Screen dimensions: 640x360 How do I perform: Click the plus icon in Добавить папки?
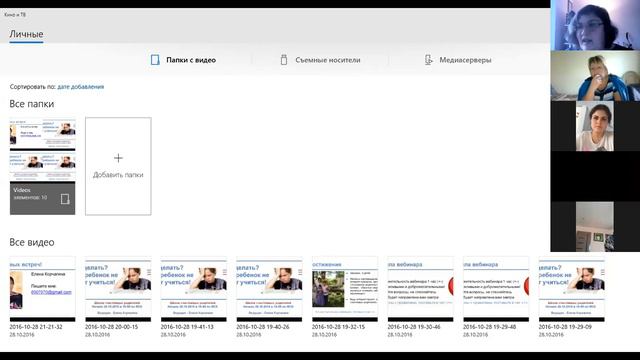coord(118,158)
